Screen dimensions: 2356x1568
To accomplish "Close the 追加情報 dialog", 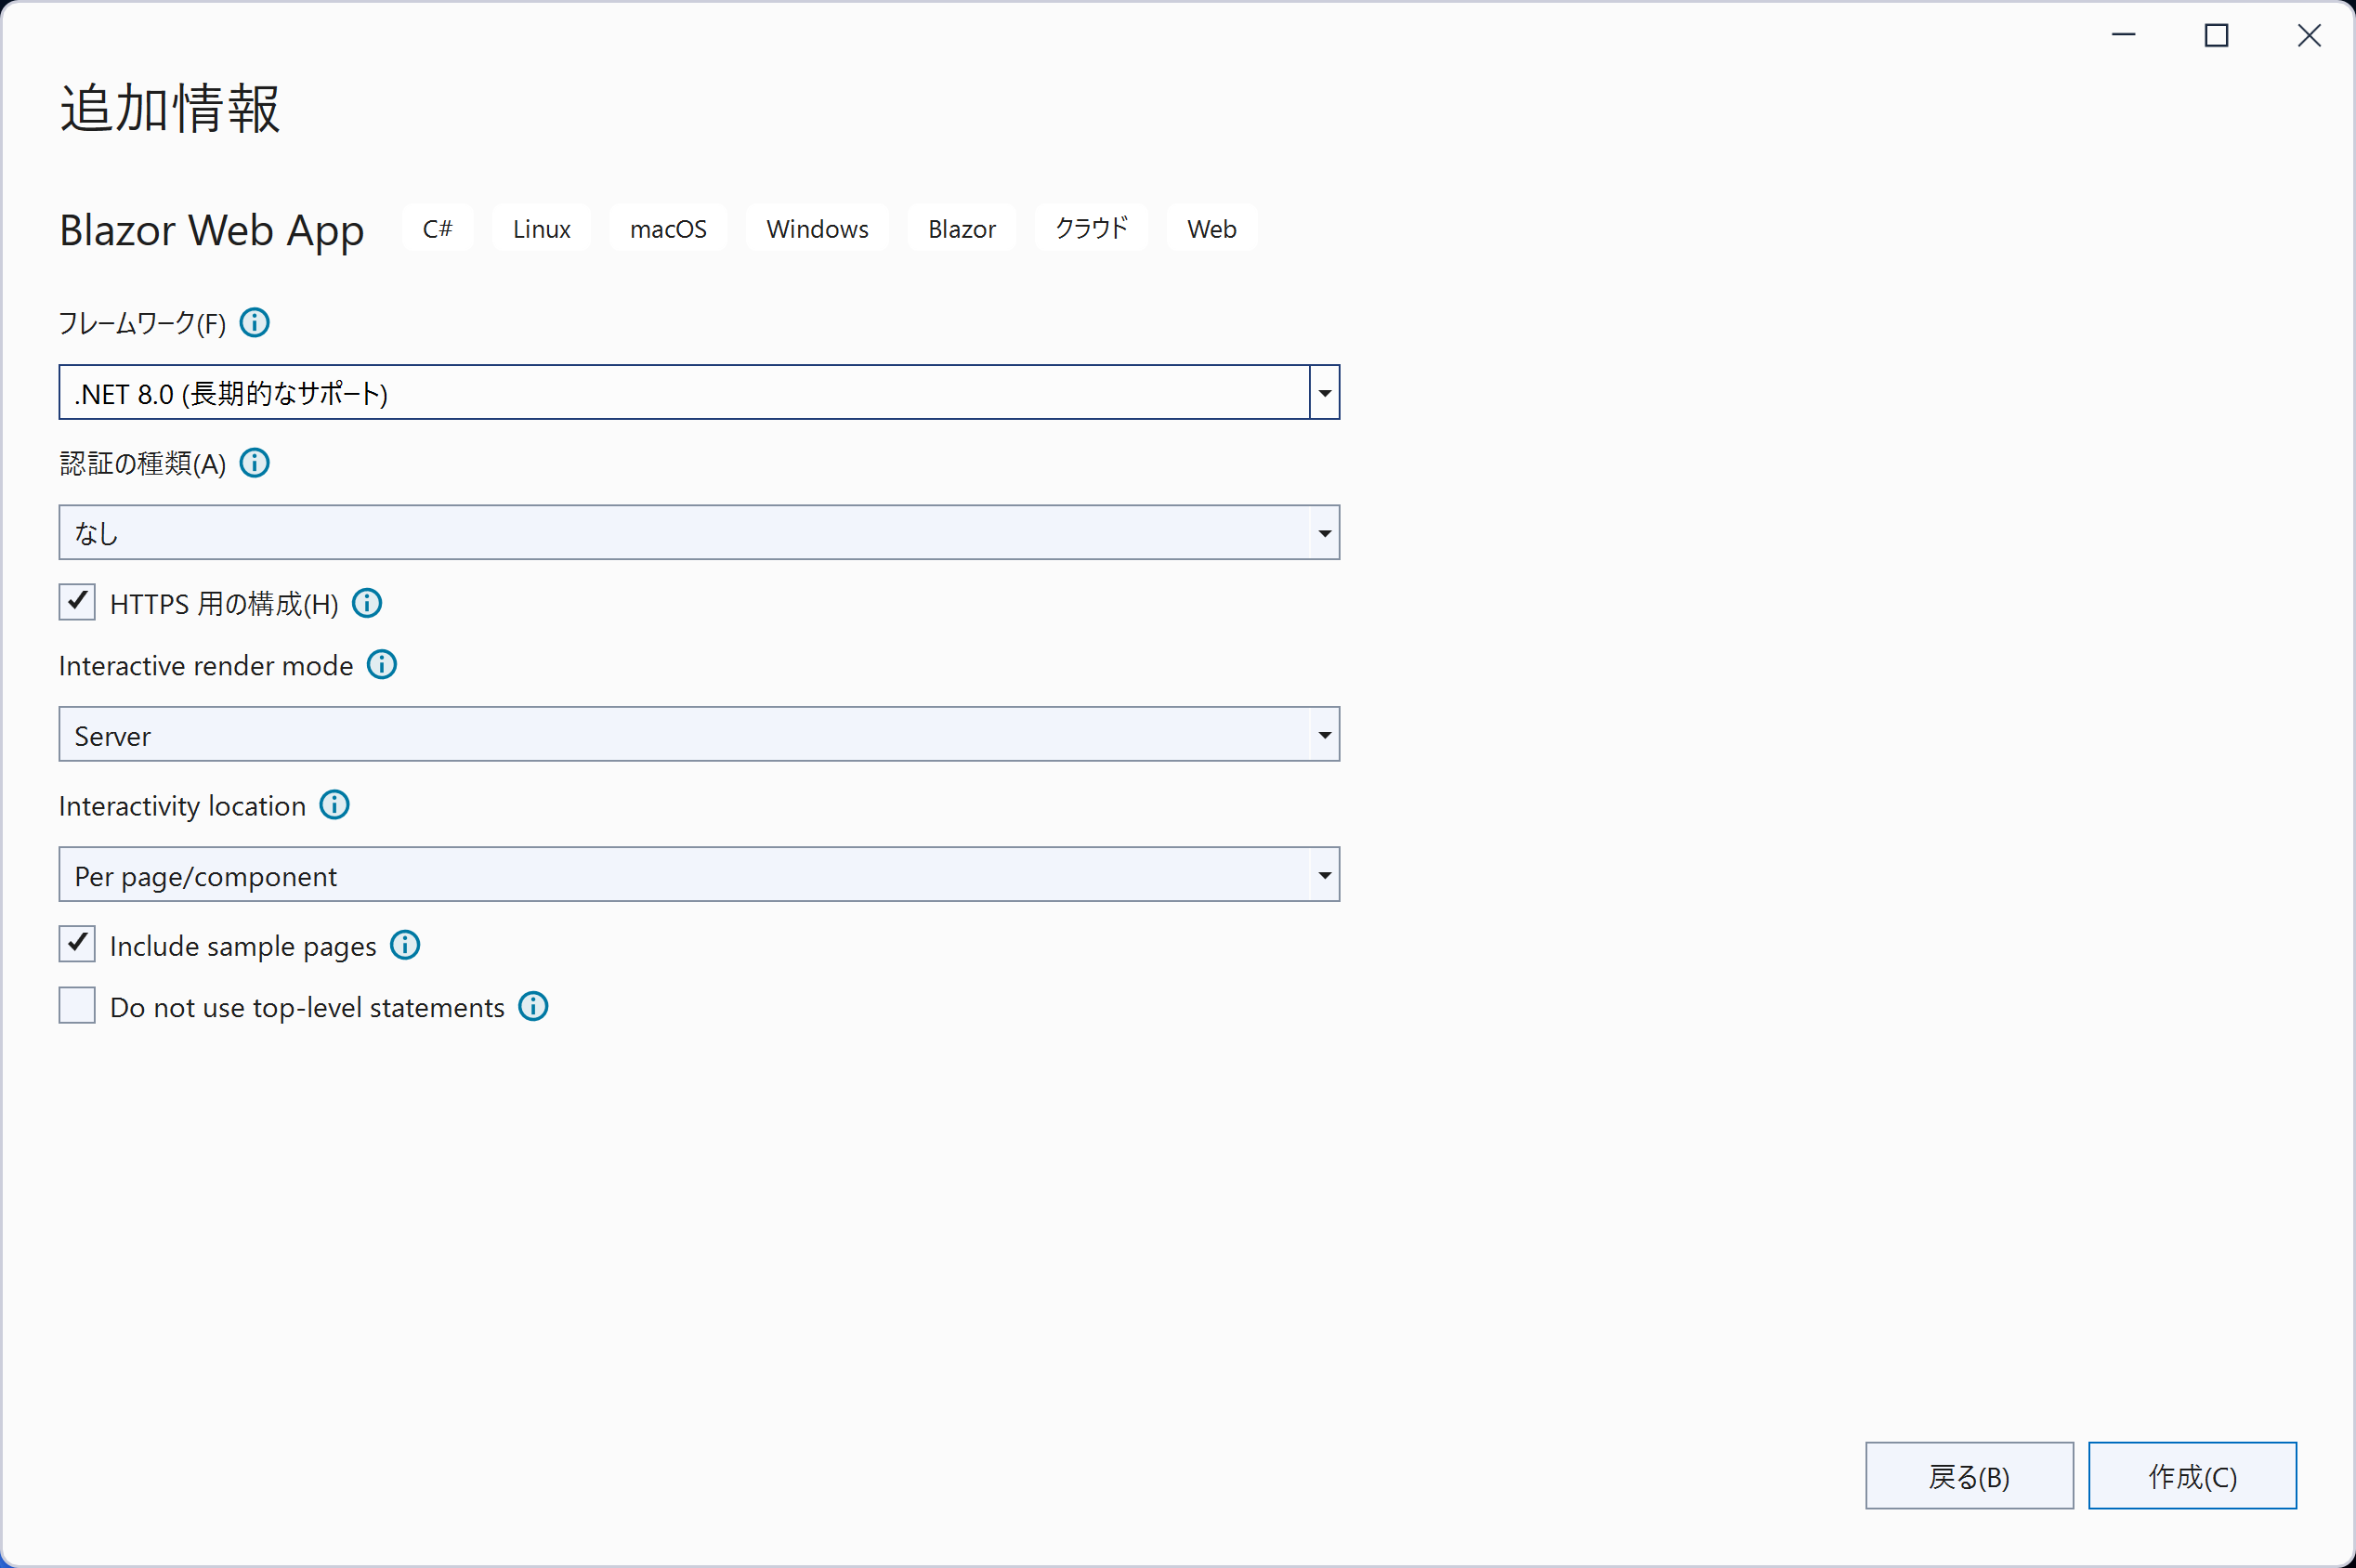I will (2309, 36).
